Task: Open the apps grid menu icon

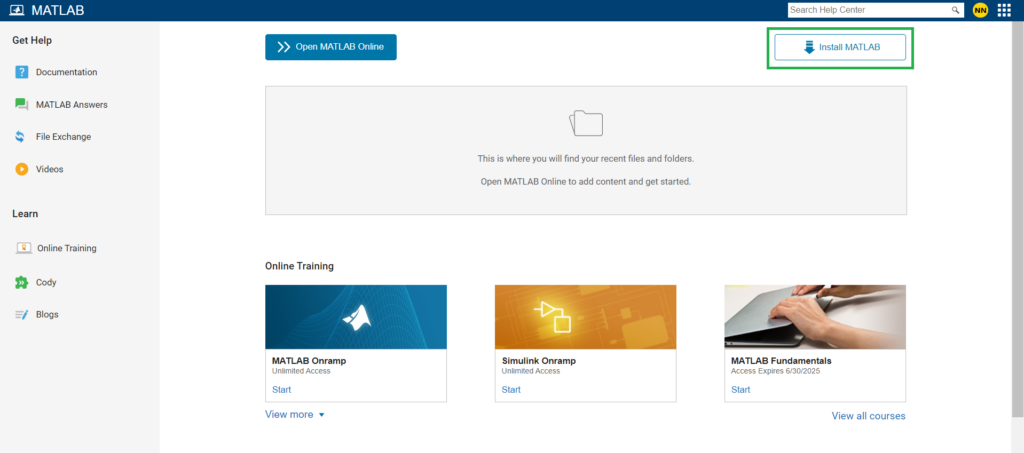Action: pos(1004,10)
